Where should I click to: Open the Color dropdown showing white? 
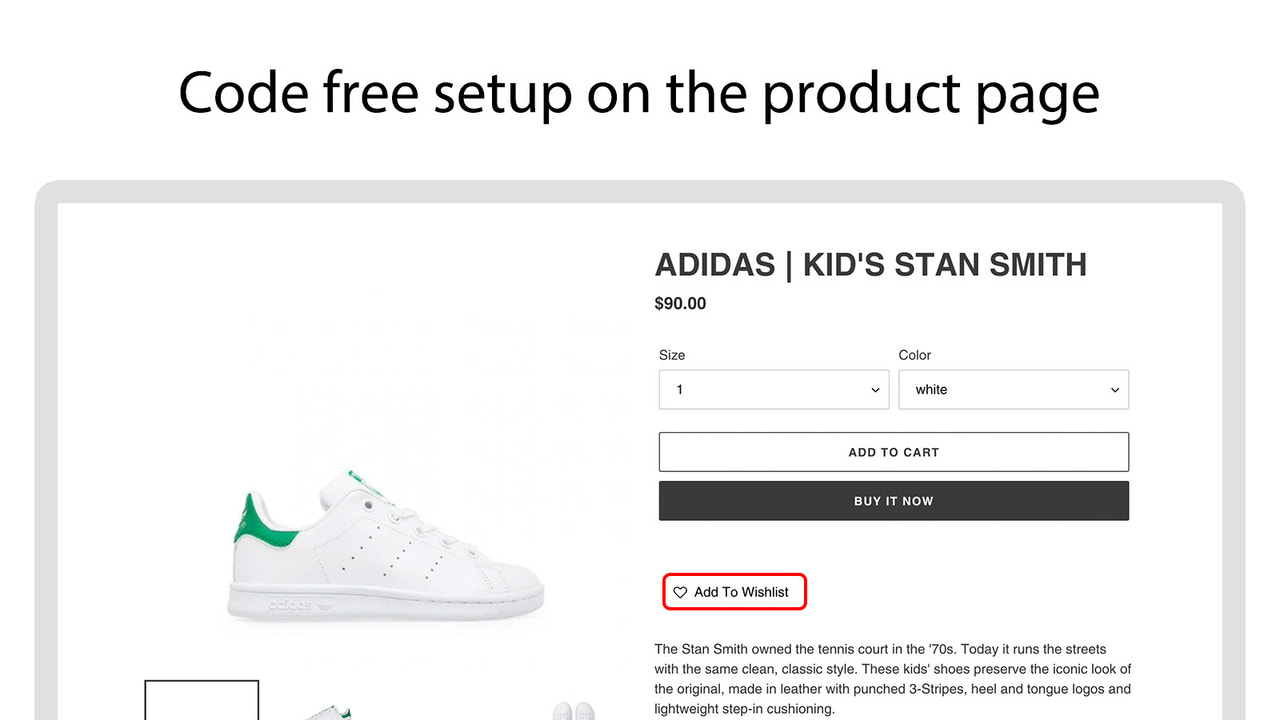(1013, 389)
